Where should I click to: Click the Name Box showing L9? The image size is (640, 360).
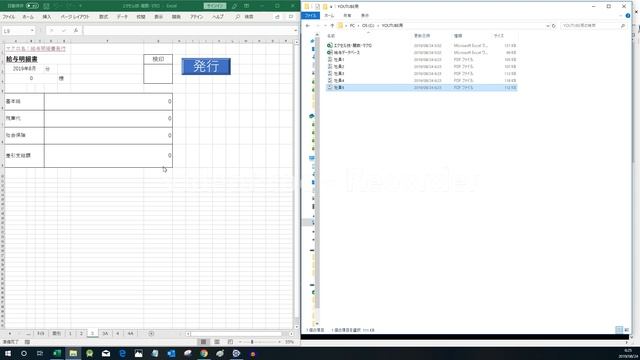click(16, 31)
